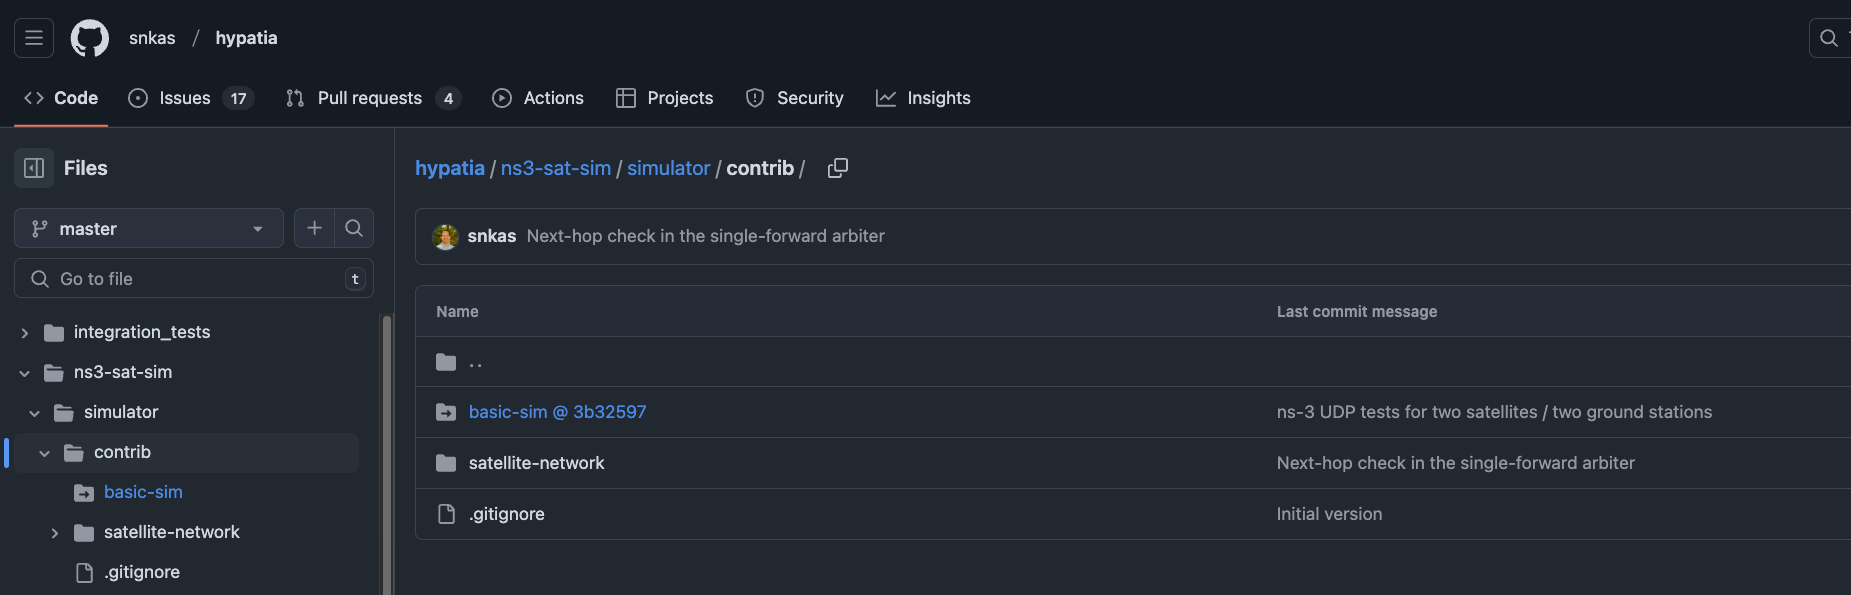Open the basic-sim @ 3b32597 submodule link

[557, 412]
